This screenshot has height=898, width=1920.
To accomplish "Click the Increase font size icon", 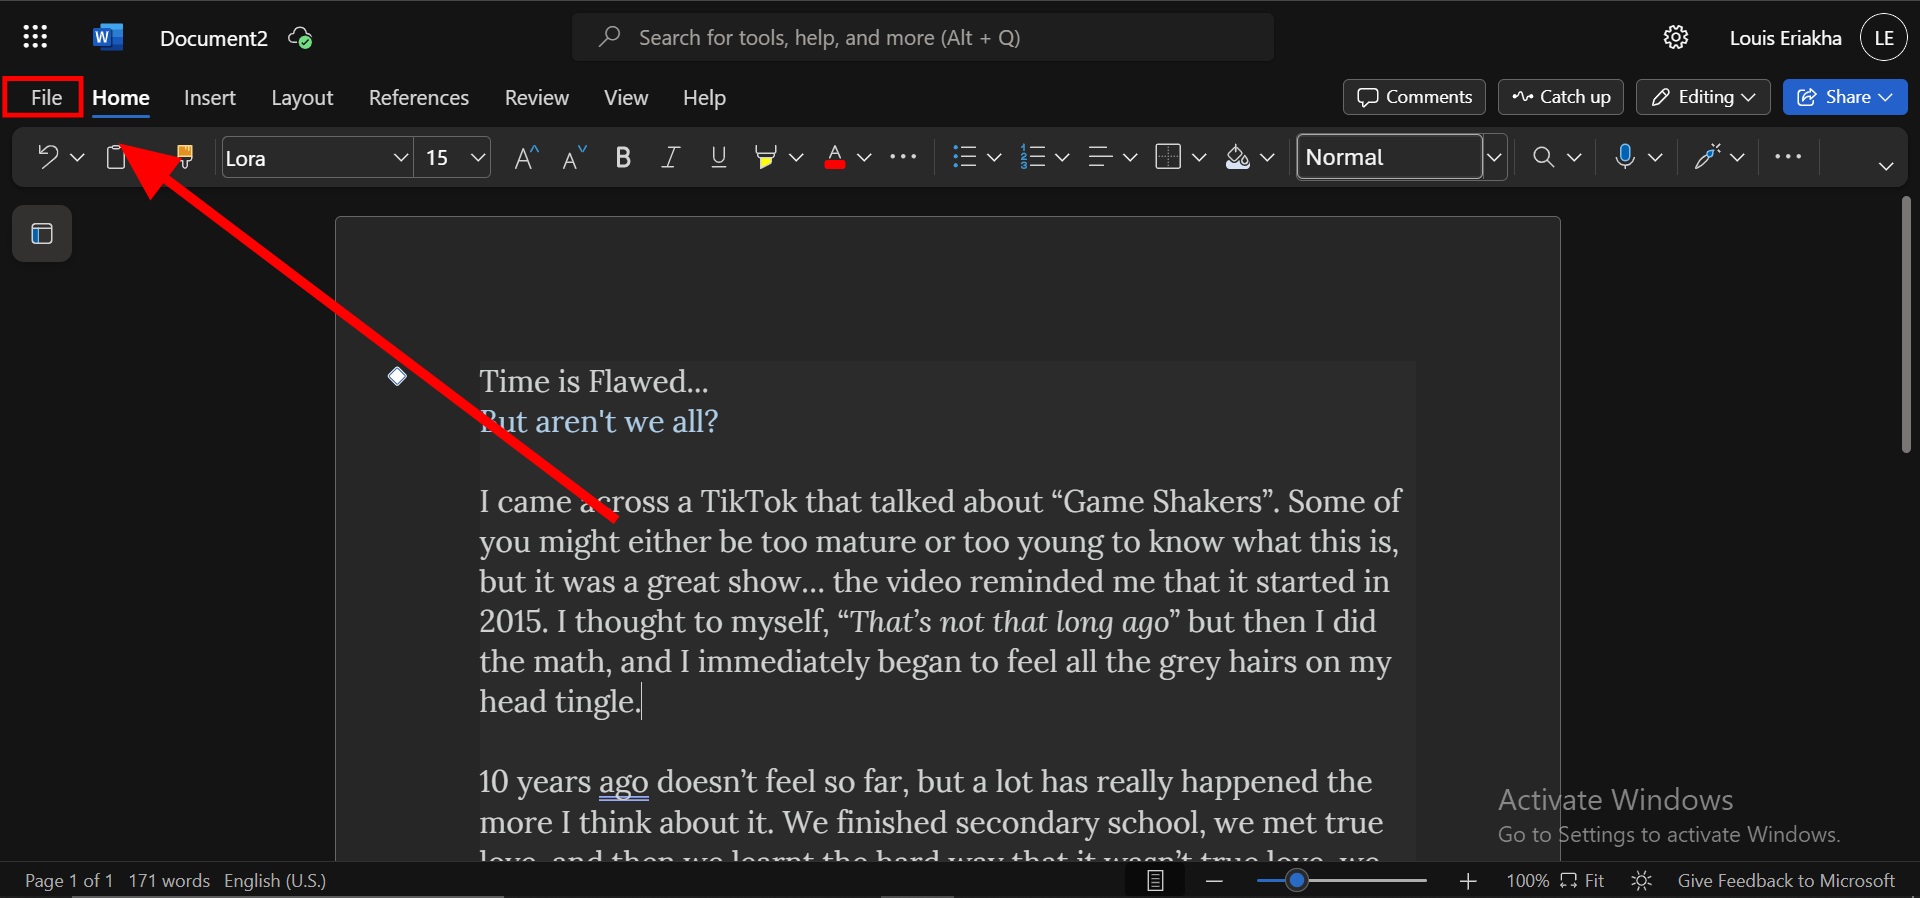I will pyautogui.click(x=526, y=157).
